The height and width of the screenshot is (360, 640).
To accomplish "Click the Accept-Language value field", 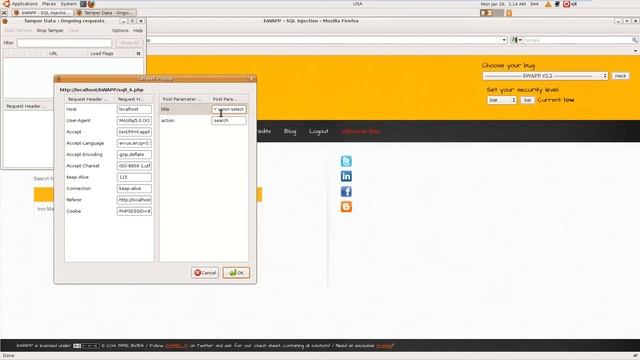I will click(x=134, y=144).
